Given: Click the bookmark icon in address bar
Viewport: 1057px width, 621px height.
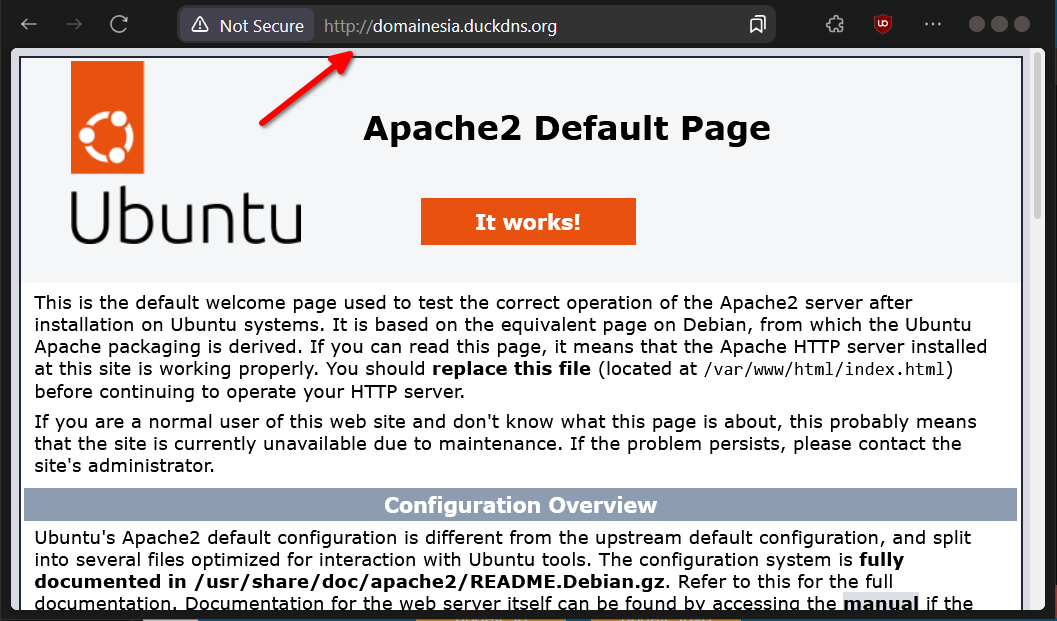Looking at the screenshot, I should tap(758, 25).
